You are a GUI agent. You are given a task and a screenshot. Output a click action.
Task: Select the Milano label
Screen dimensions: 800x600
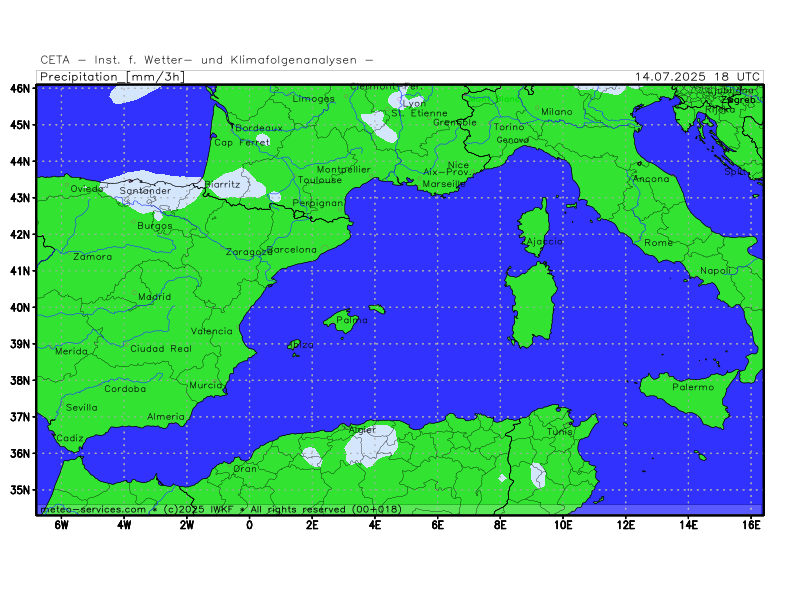[x=557, y=111]
